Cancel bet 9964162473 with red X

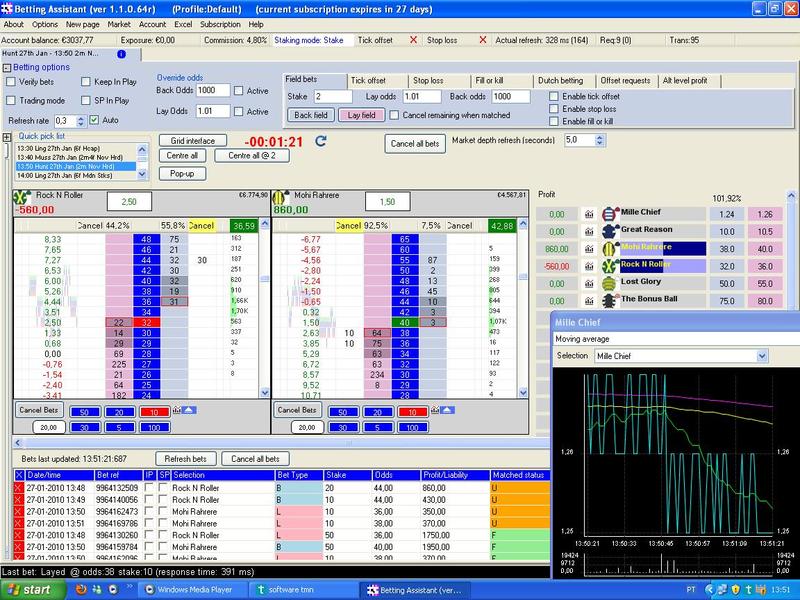point(19,511)
